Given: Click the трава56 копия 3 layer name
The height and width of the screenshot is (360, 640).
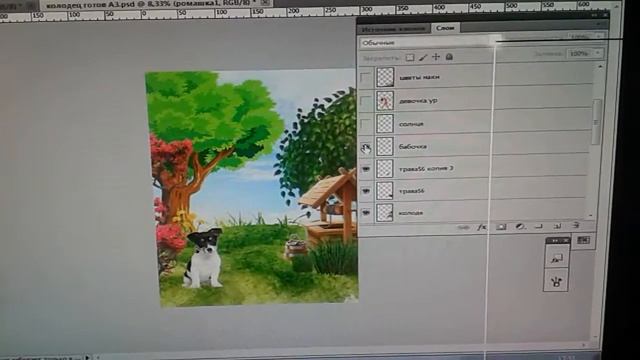Looking at the screenshot, I should [x=426, y=169].
